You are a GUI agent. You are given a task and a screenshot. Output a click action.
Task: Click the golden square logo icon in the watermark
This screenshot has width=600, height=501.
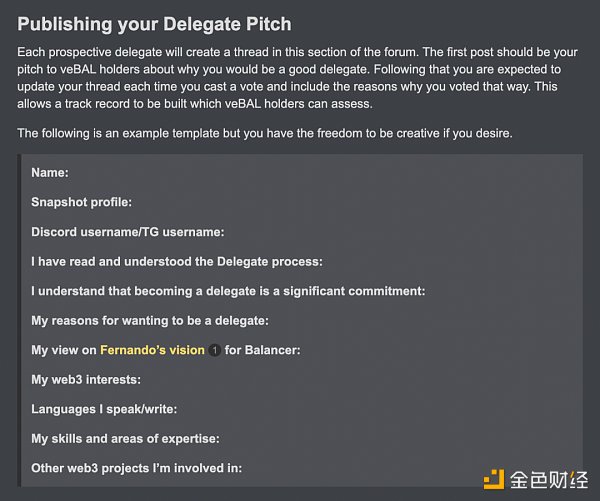coord(494,479)
